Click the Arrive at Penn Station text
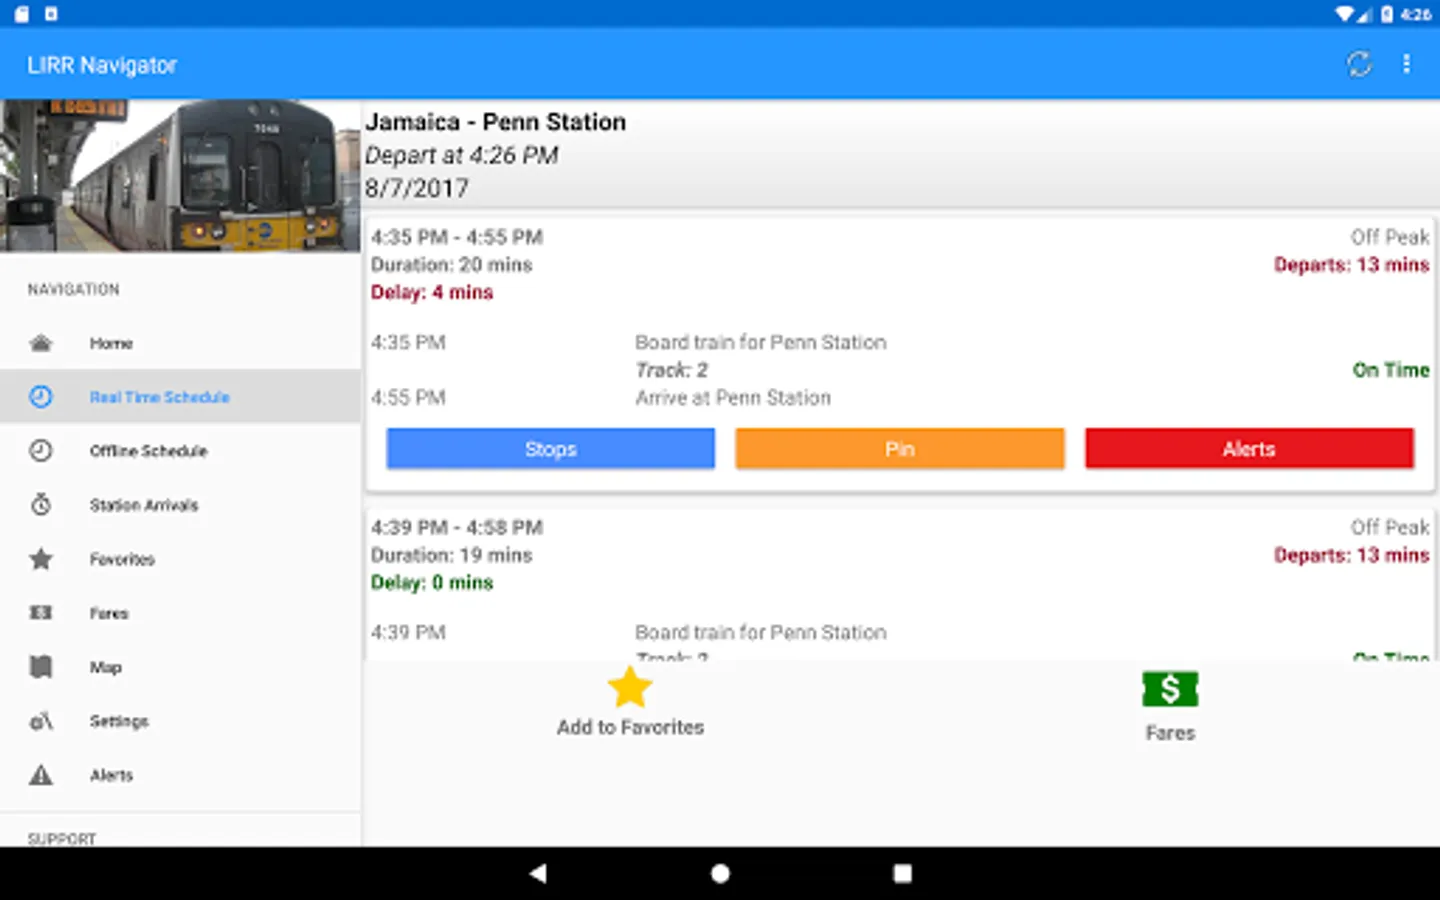This screenshot has height=900, width=1440. [x=733, y=398]
